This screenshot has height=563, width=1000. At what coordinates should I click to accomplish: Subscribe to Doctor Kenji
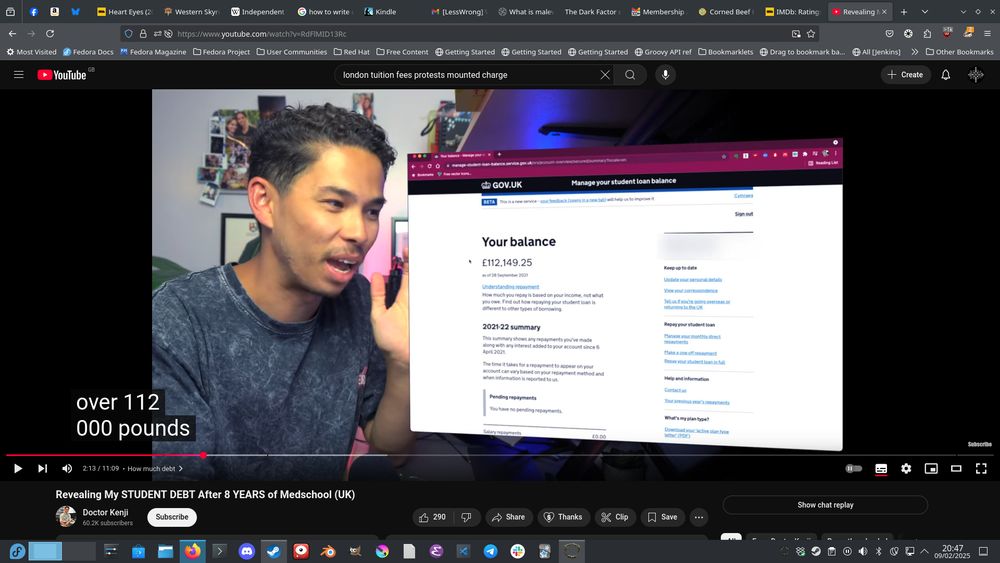coord(172,517)
